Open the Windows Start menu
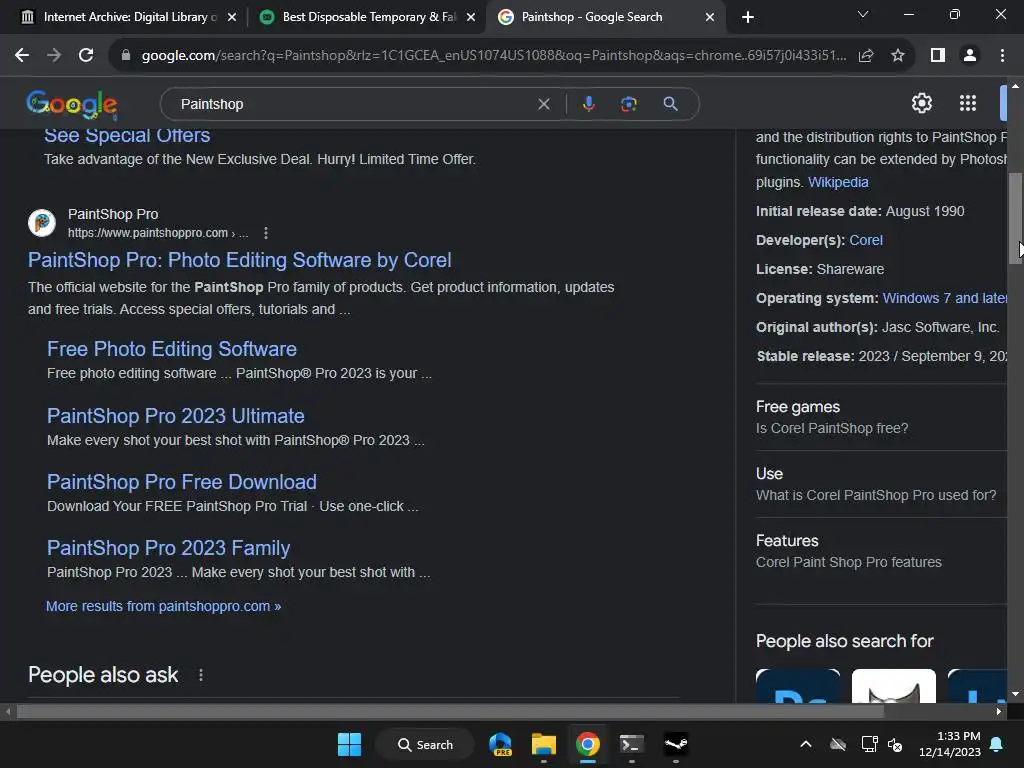Screen dimensions: 1024x768 (349, 744)
